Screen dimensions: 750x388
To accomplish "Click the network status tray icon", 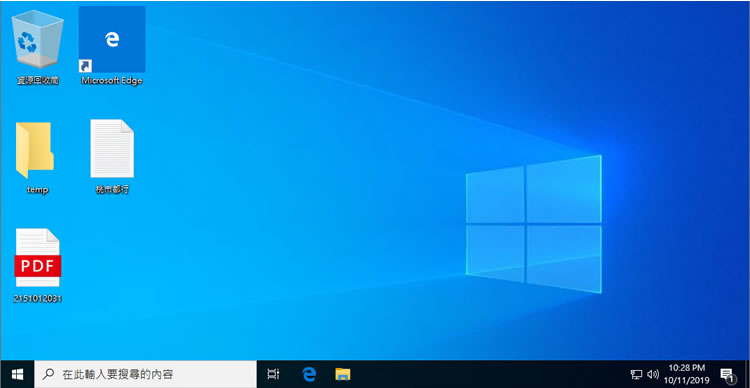I will click(x=636, y=374).
